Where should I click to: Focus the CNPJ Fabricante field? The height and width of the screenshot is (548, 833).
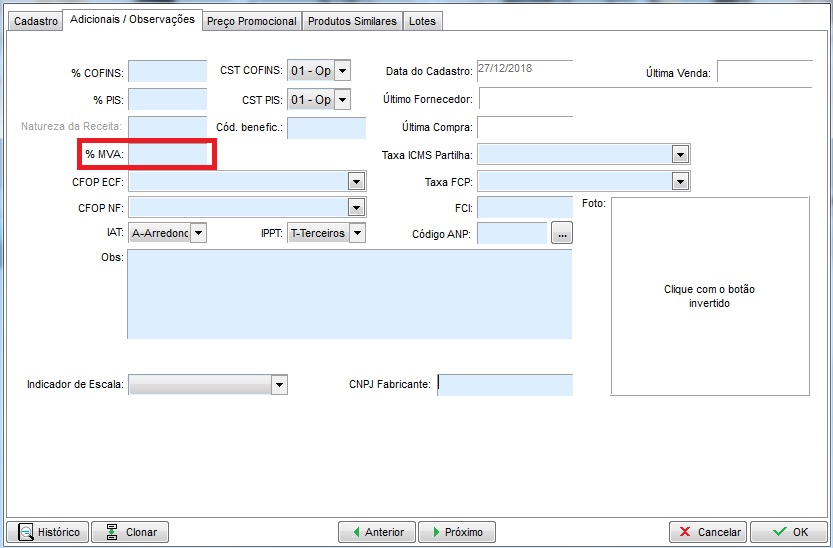505,385
